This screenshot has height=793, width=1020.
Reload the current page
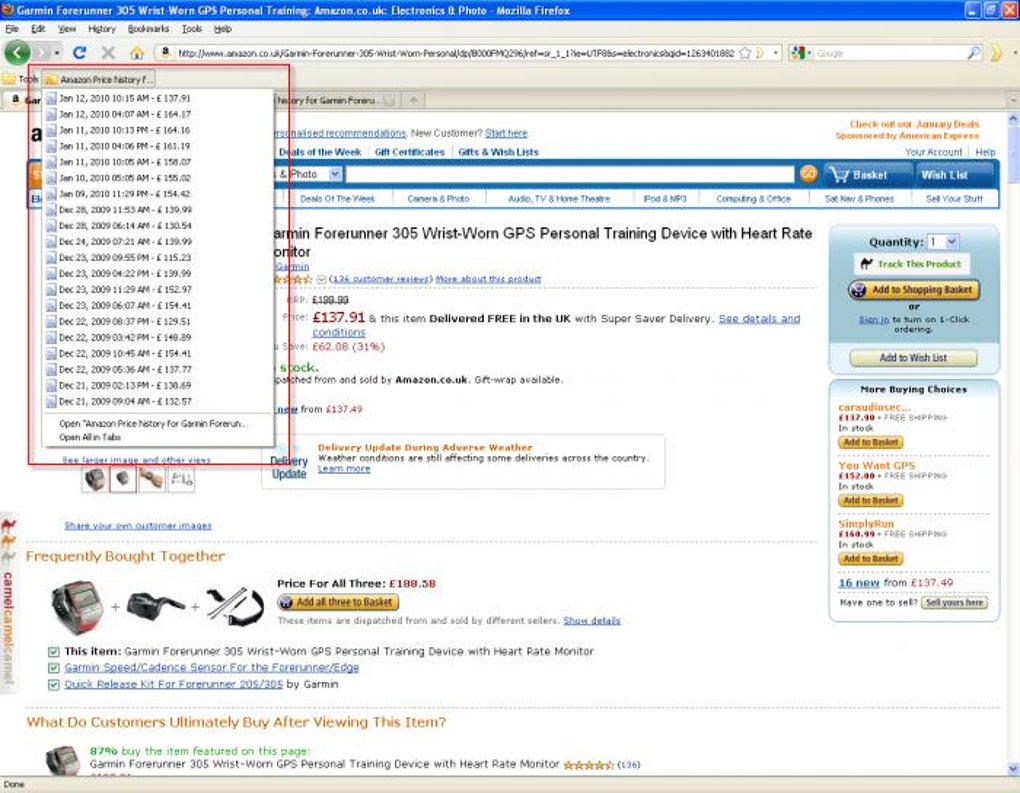pos(79,53)
